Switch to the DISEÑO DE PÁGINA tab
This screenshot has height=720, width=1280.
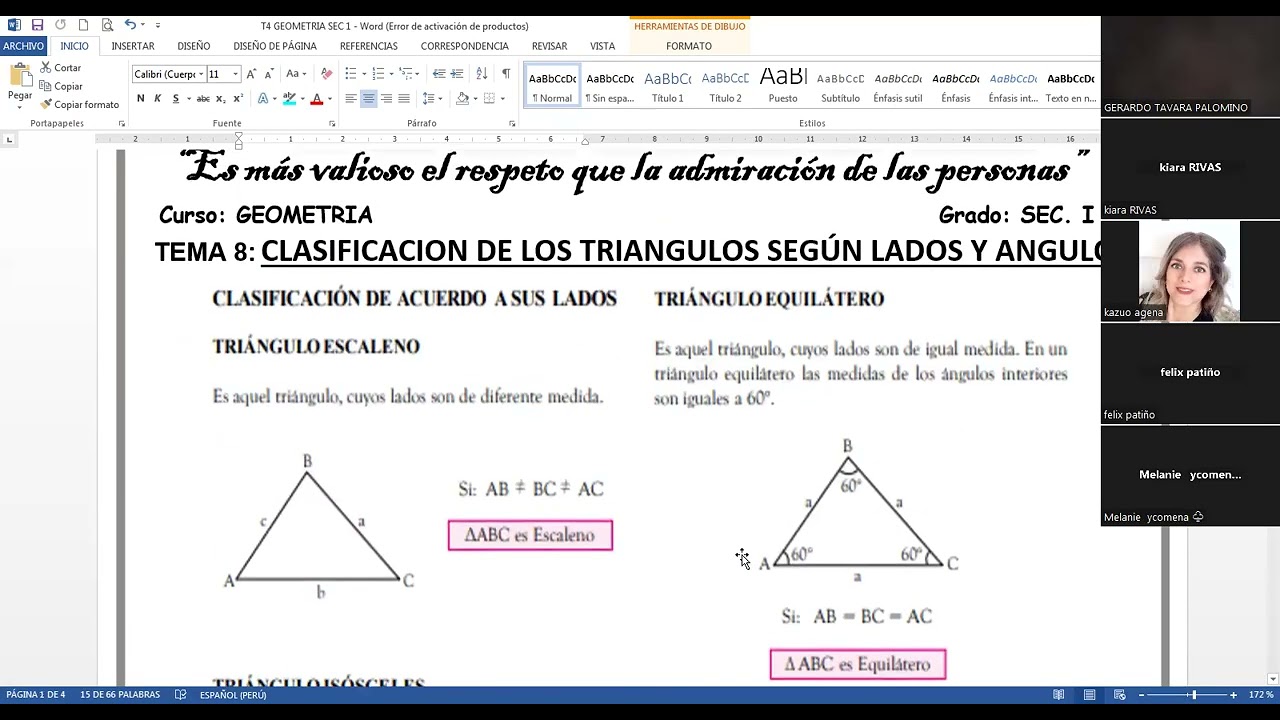[275, 46]
